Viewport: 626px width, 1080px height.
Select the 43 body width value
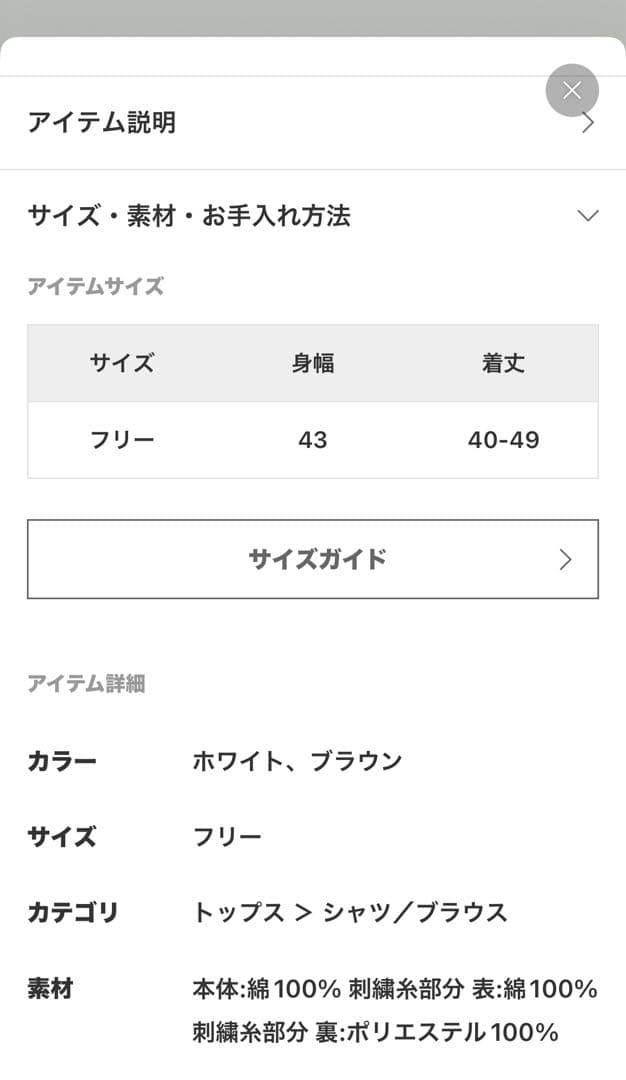pyautogui.click(x=312, y=440)
